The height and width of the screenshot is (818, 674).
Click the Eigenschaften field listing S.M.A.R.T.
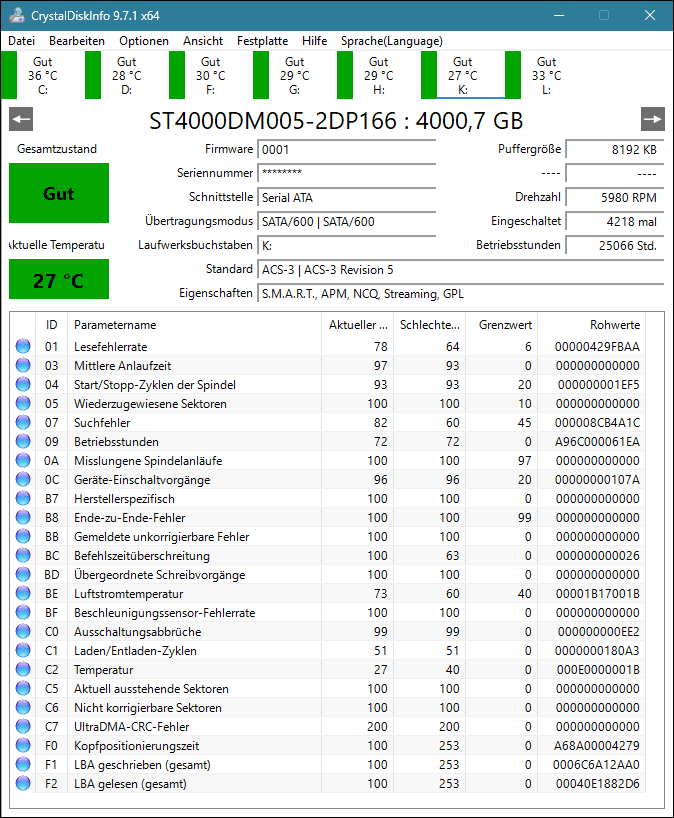(x=461, y=293)
